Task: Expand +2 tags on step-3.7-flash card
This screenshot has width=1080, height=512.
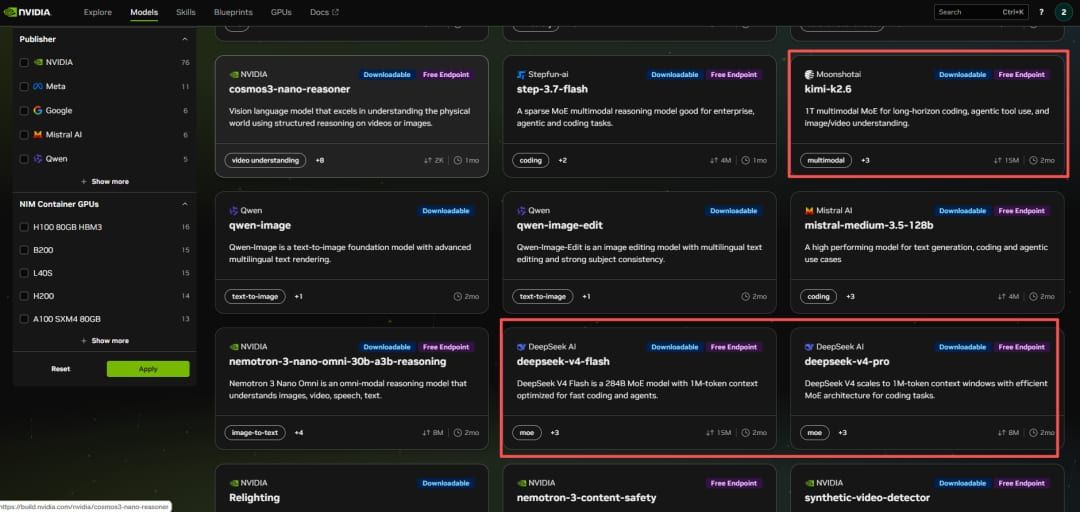Action: coord(562,161)
